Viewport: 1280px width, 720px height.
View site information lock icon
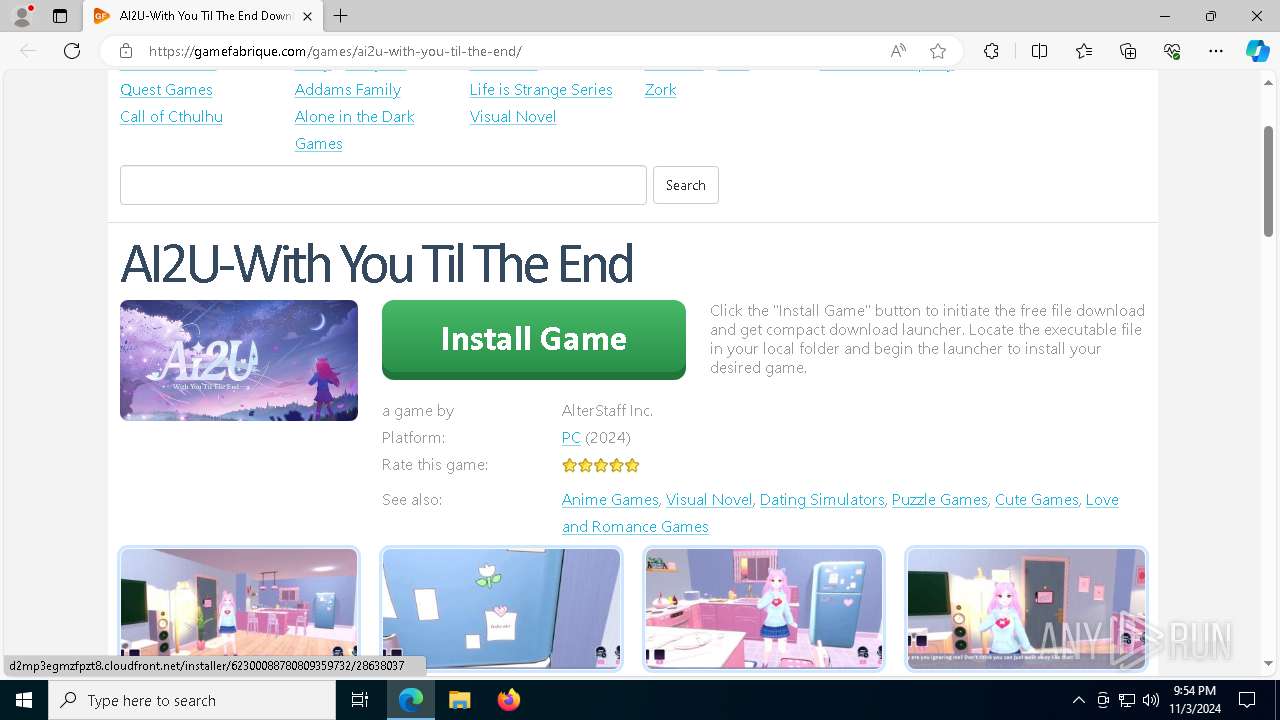[126, 51]
